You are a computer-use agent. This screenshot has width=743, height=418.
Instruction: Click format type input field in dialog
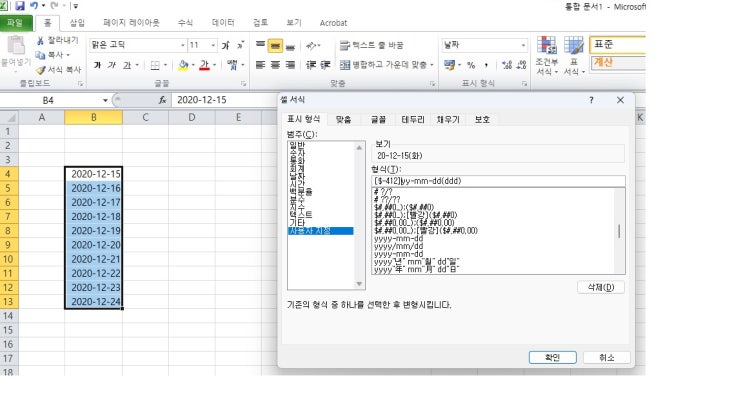(498, 181)
